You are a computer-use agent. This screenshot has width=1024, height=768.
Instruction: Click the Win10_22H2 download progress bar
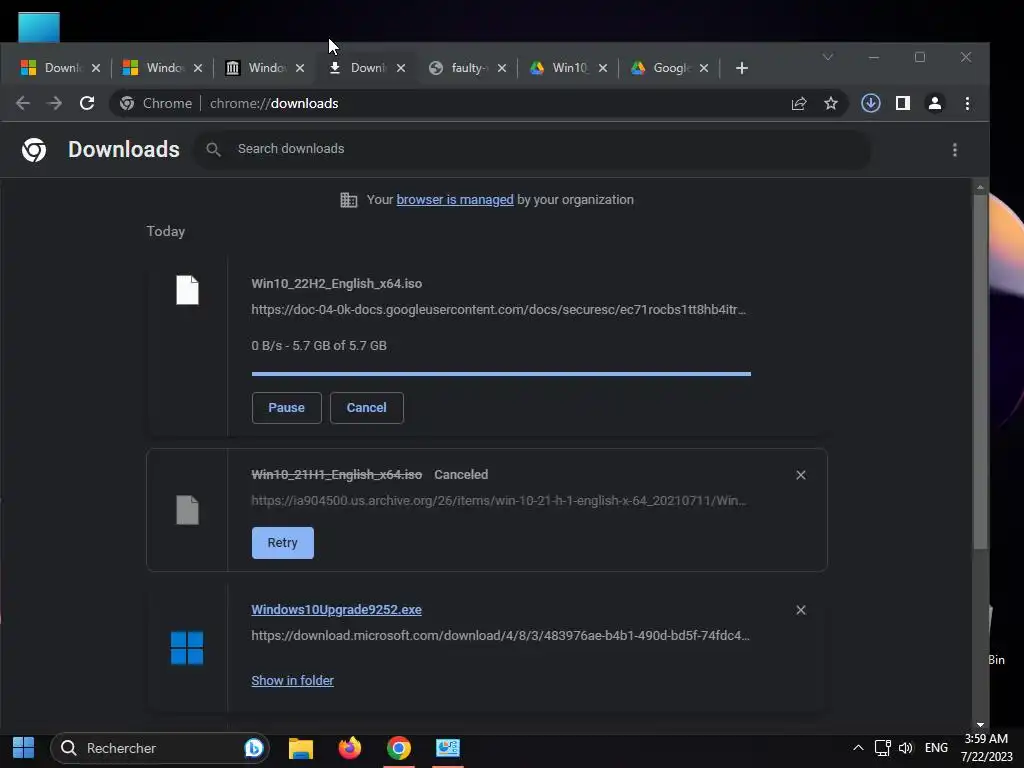(x=501, y=374)
